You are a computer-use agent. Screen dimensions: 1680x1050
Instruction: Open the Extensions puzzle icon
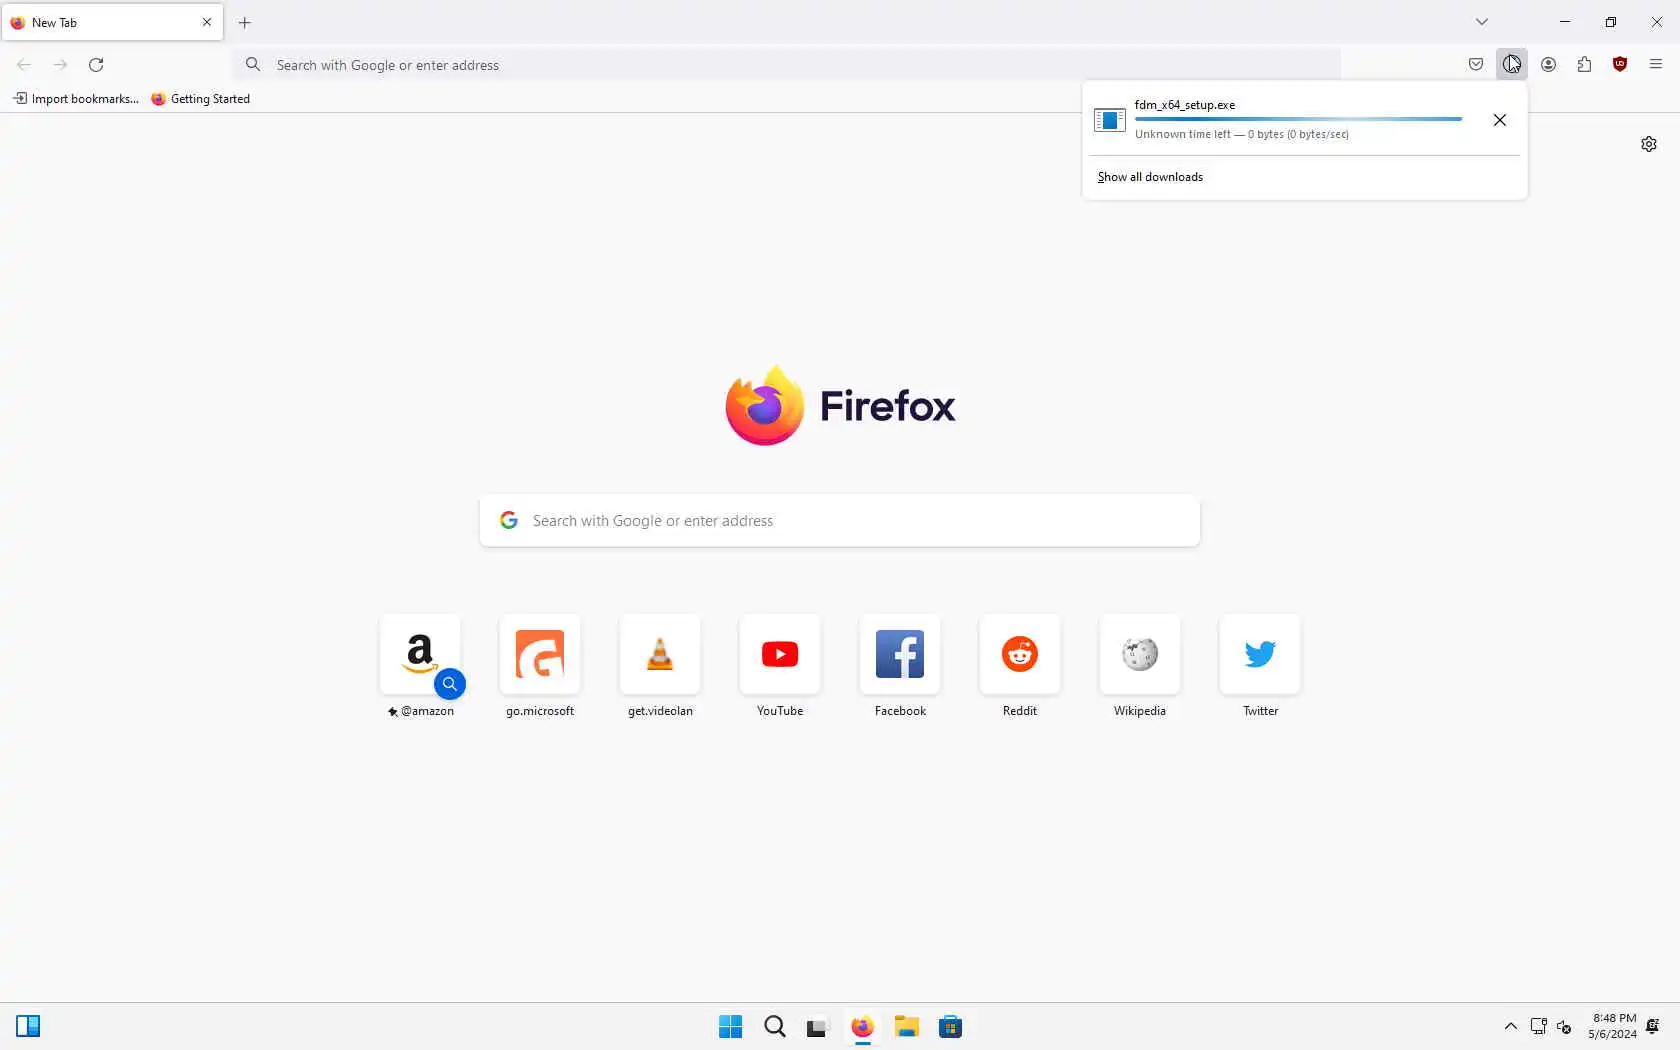1584,65
